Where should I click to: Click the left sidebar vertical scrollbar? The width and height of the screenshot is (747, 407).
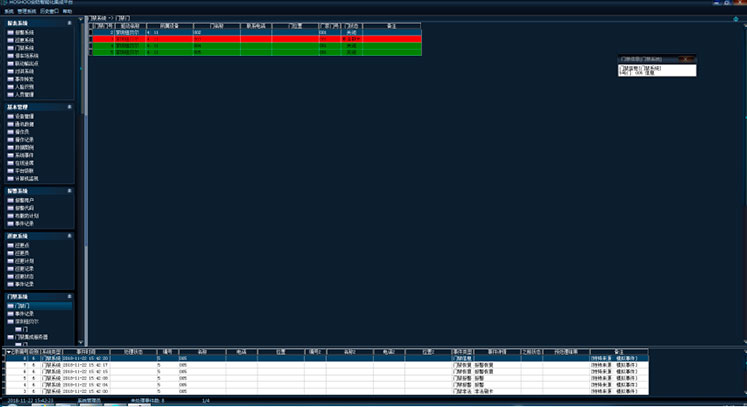tap(83, 180)
